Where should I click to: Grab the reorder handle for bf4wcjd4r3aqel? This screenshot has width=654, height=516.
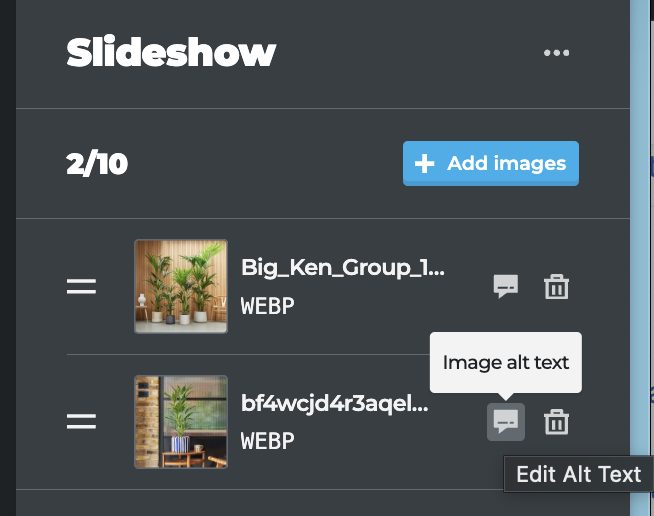pyautogui.click(x=81, y=421)
